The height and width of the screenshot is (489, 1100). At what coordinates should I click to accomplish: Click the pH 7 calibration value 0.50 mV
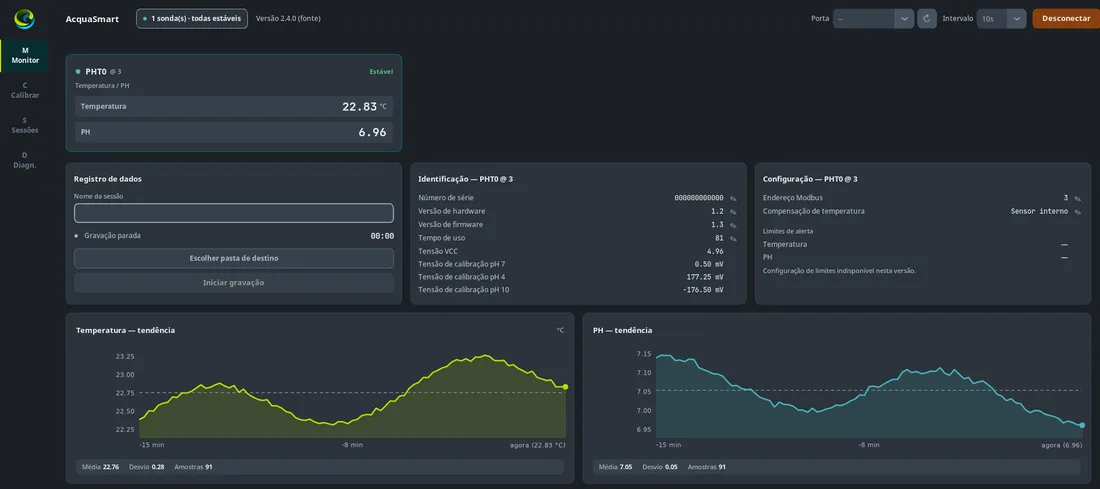[x=709, y=264]
